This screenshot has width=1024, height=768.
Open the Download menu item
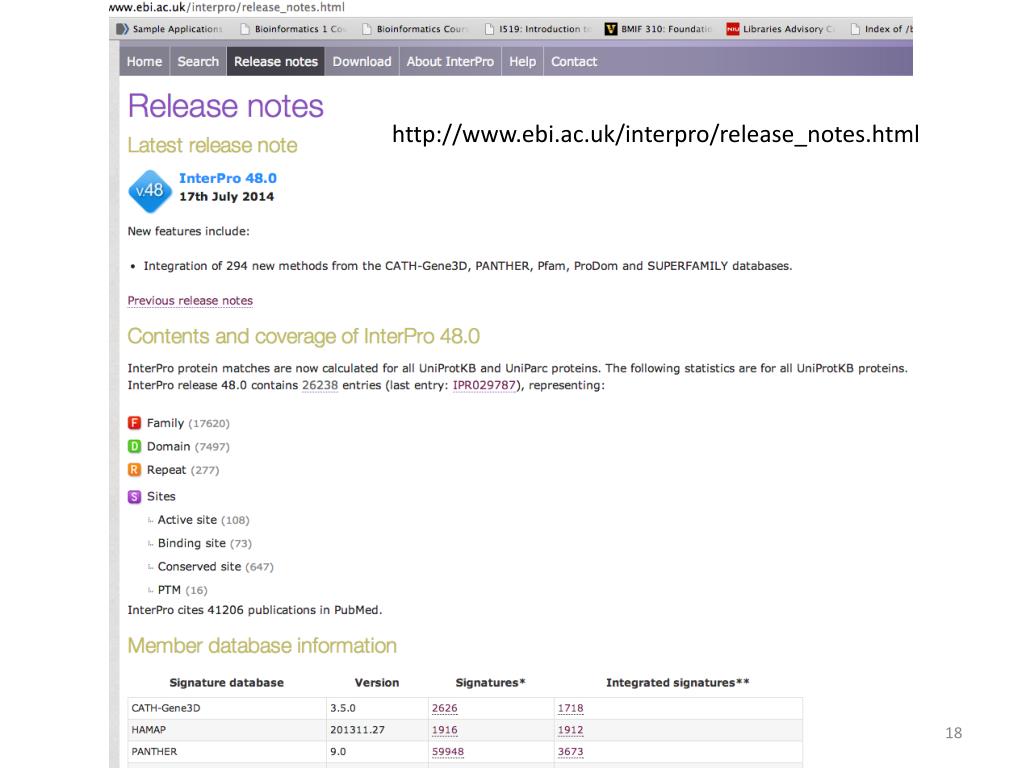362,61
